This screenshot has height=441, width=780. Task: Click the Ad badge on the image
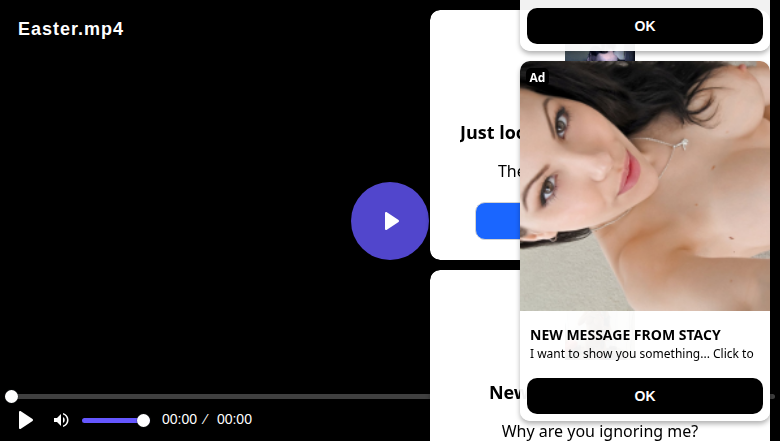click(x=537, y=78)
